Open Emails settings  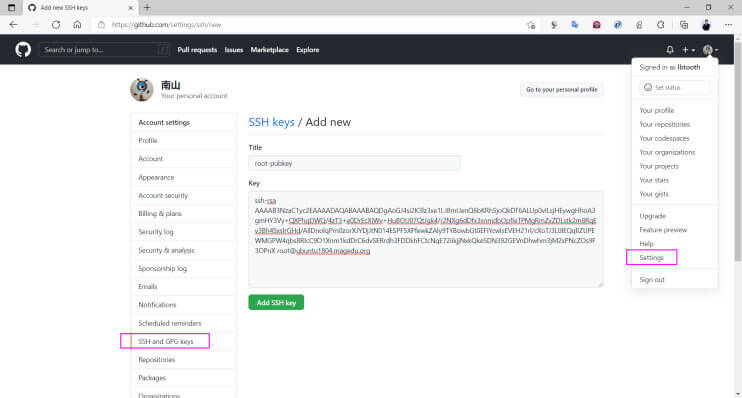click(184, 286)
